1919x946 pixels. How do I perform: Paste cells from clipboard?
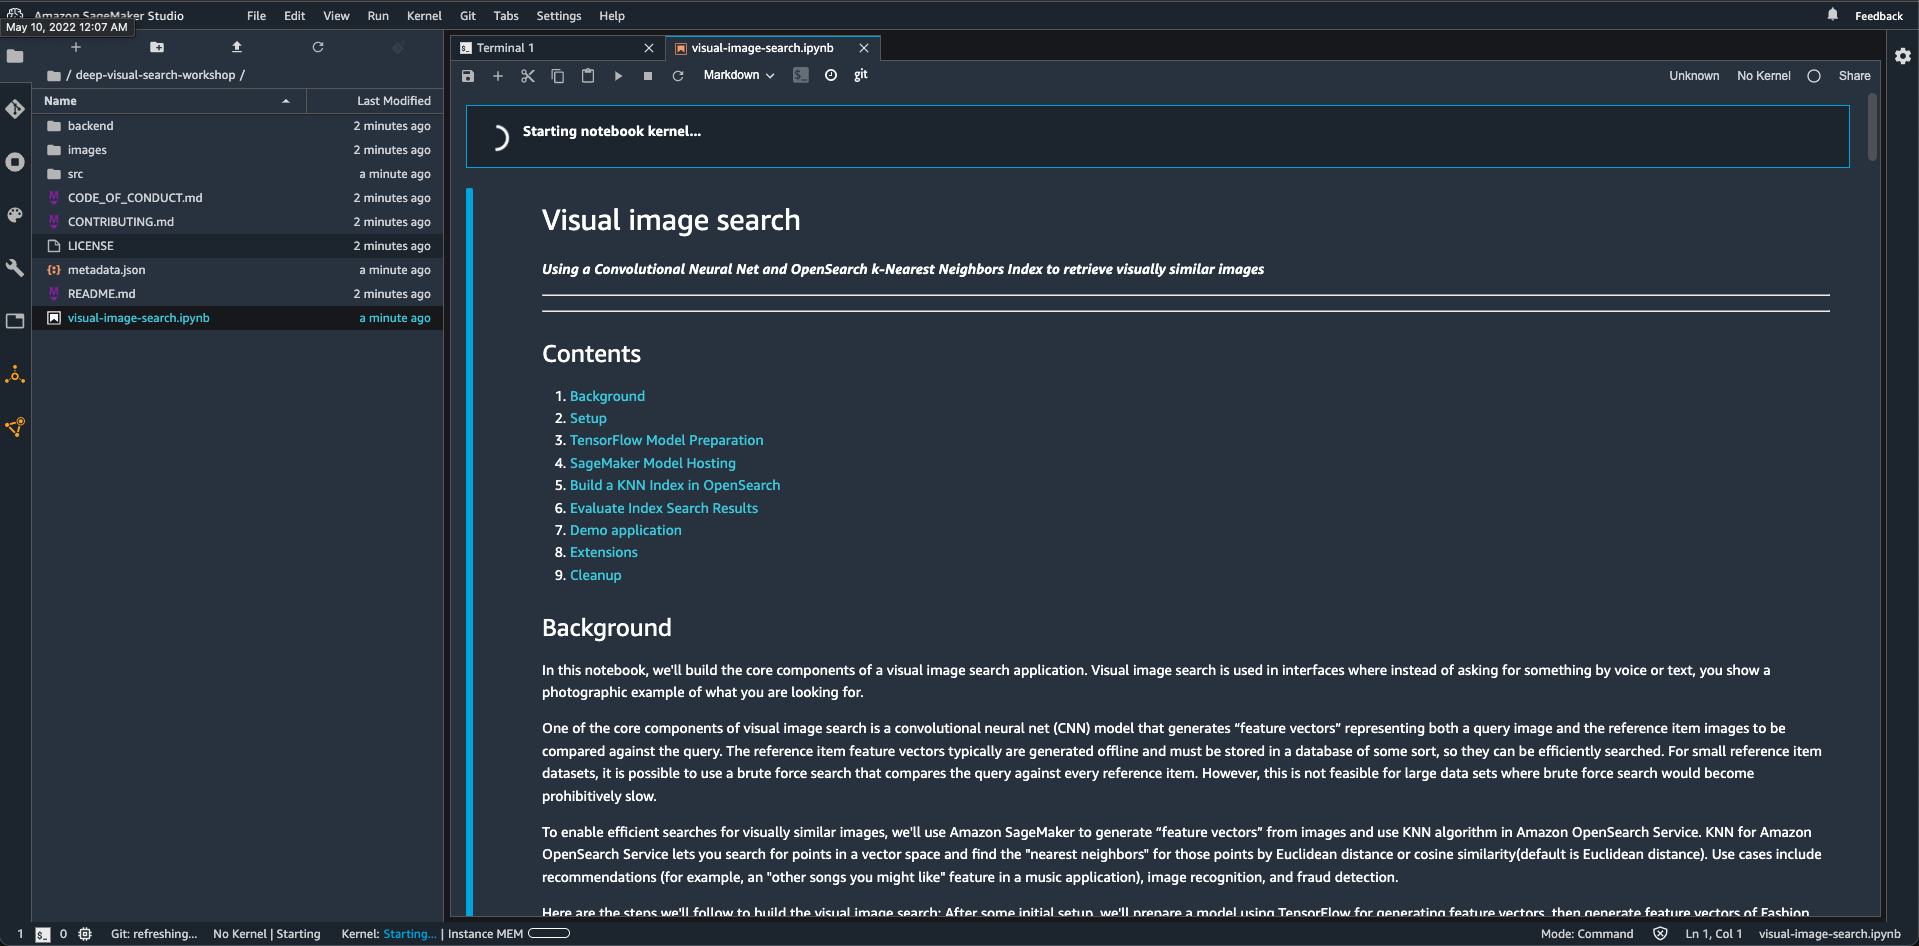[588, 76]
